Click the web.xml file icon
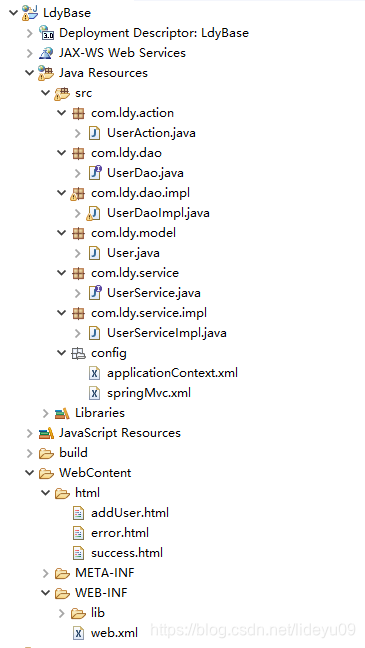The height and width of the screenshot is (648, 365). [x=79, y=633]
